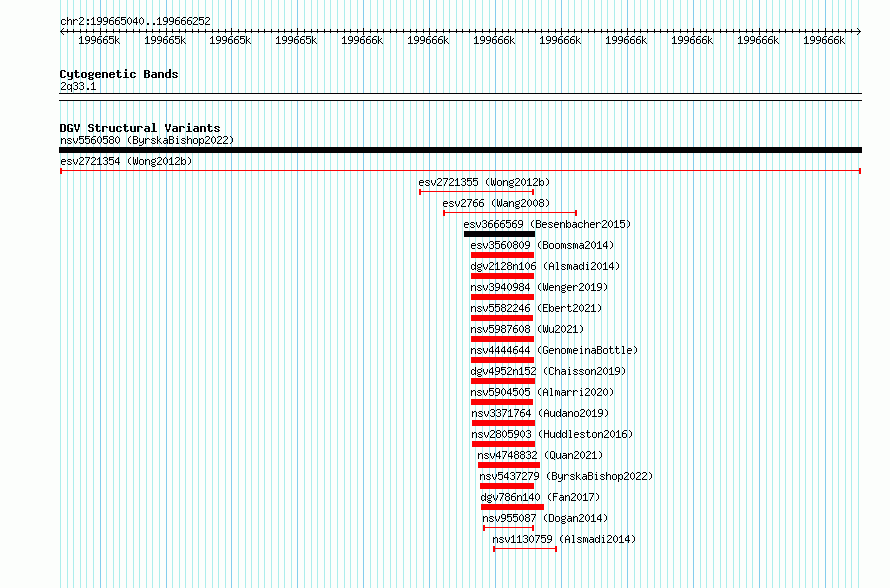Click the nsv5582246 (Ebert2021) label
Image resolution: width=890 pixels, height=588 pixels.
tap(536, 308)
